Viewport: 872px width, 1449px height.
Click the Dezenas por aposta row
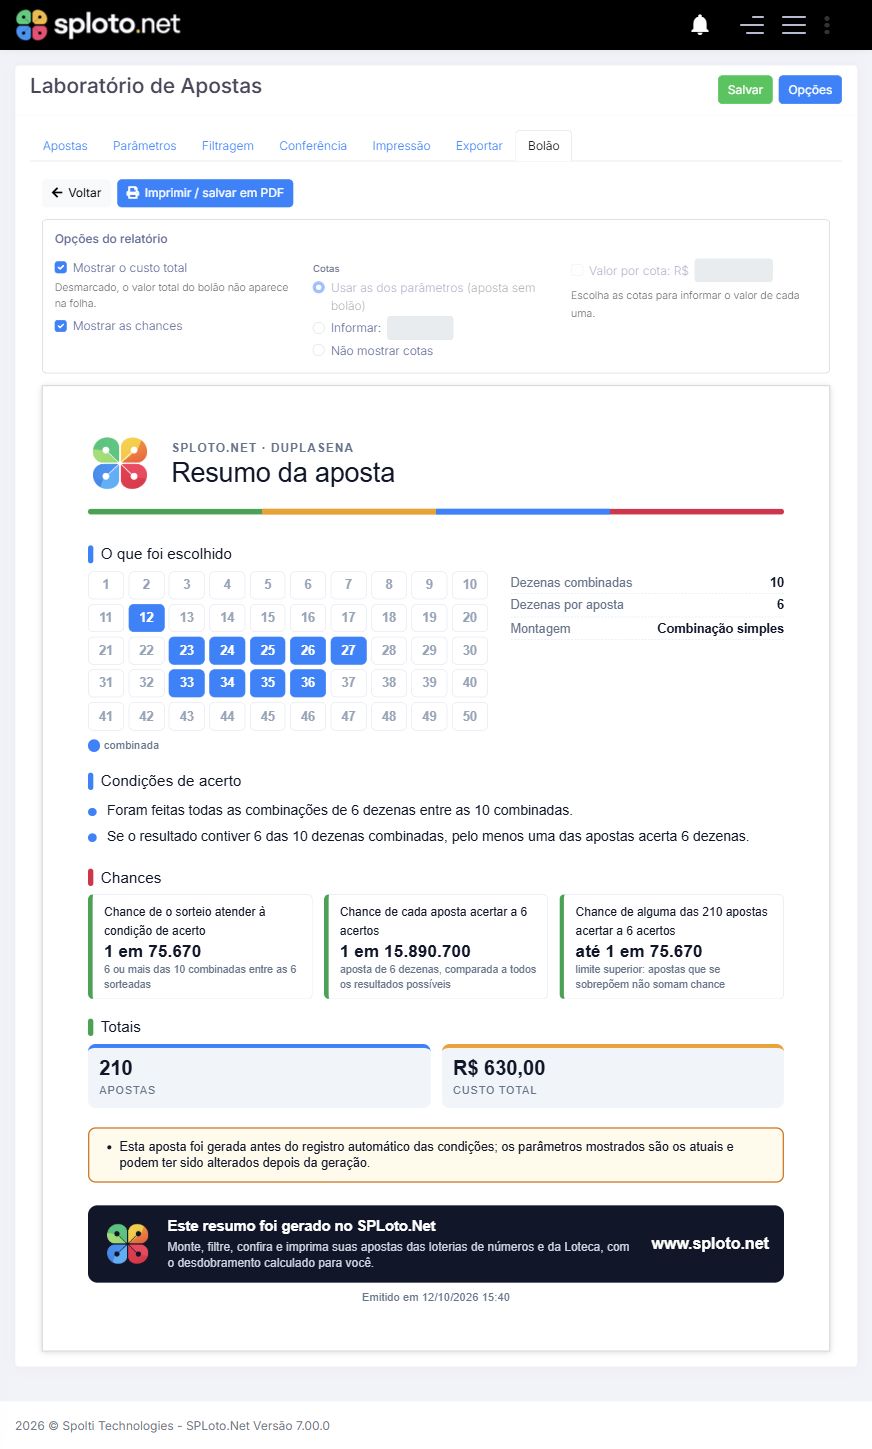pyautogui.click(x=647, y=604)
